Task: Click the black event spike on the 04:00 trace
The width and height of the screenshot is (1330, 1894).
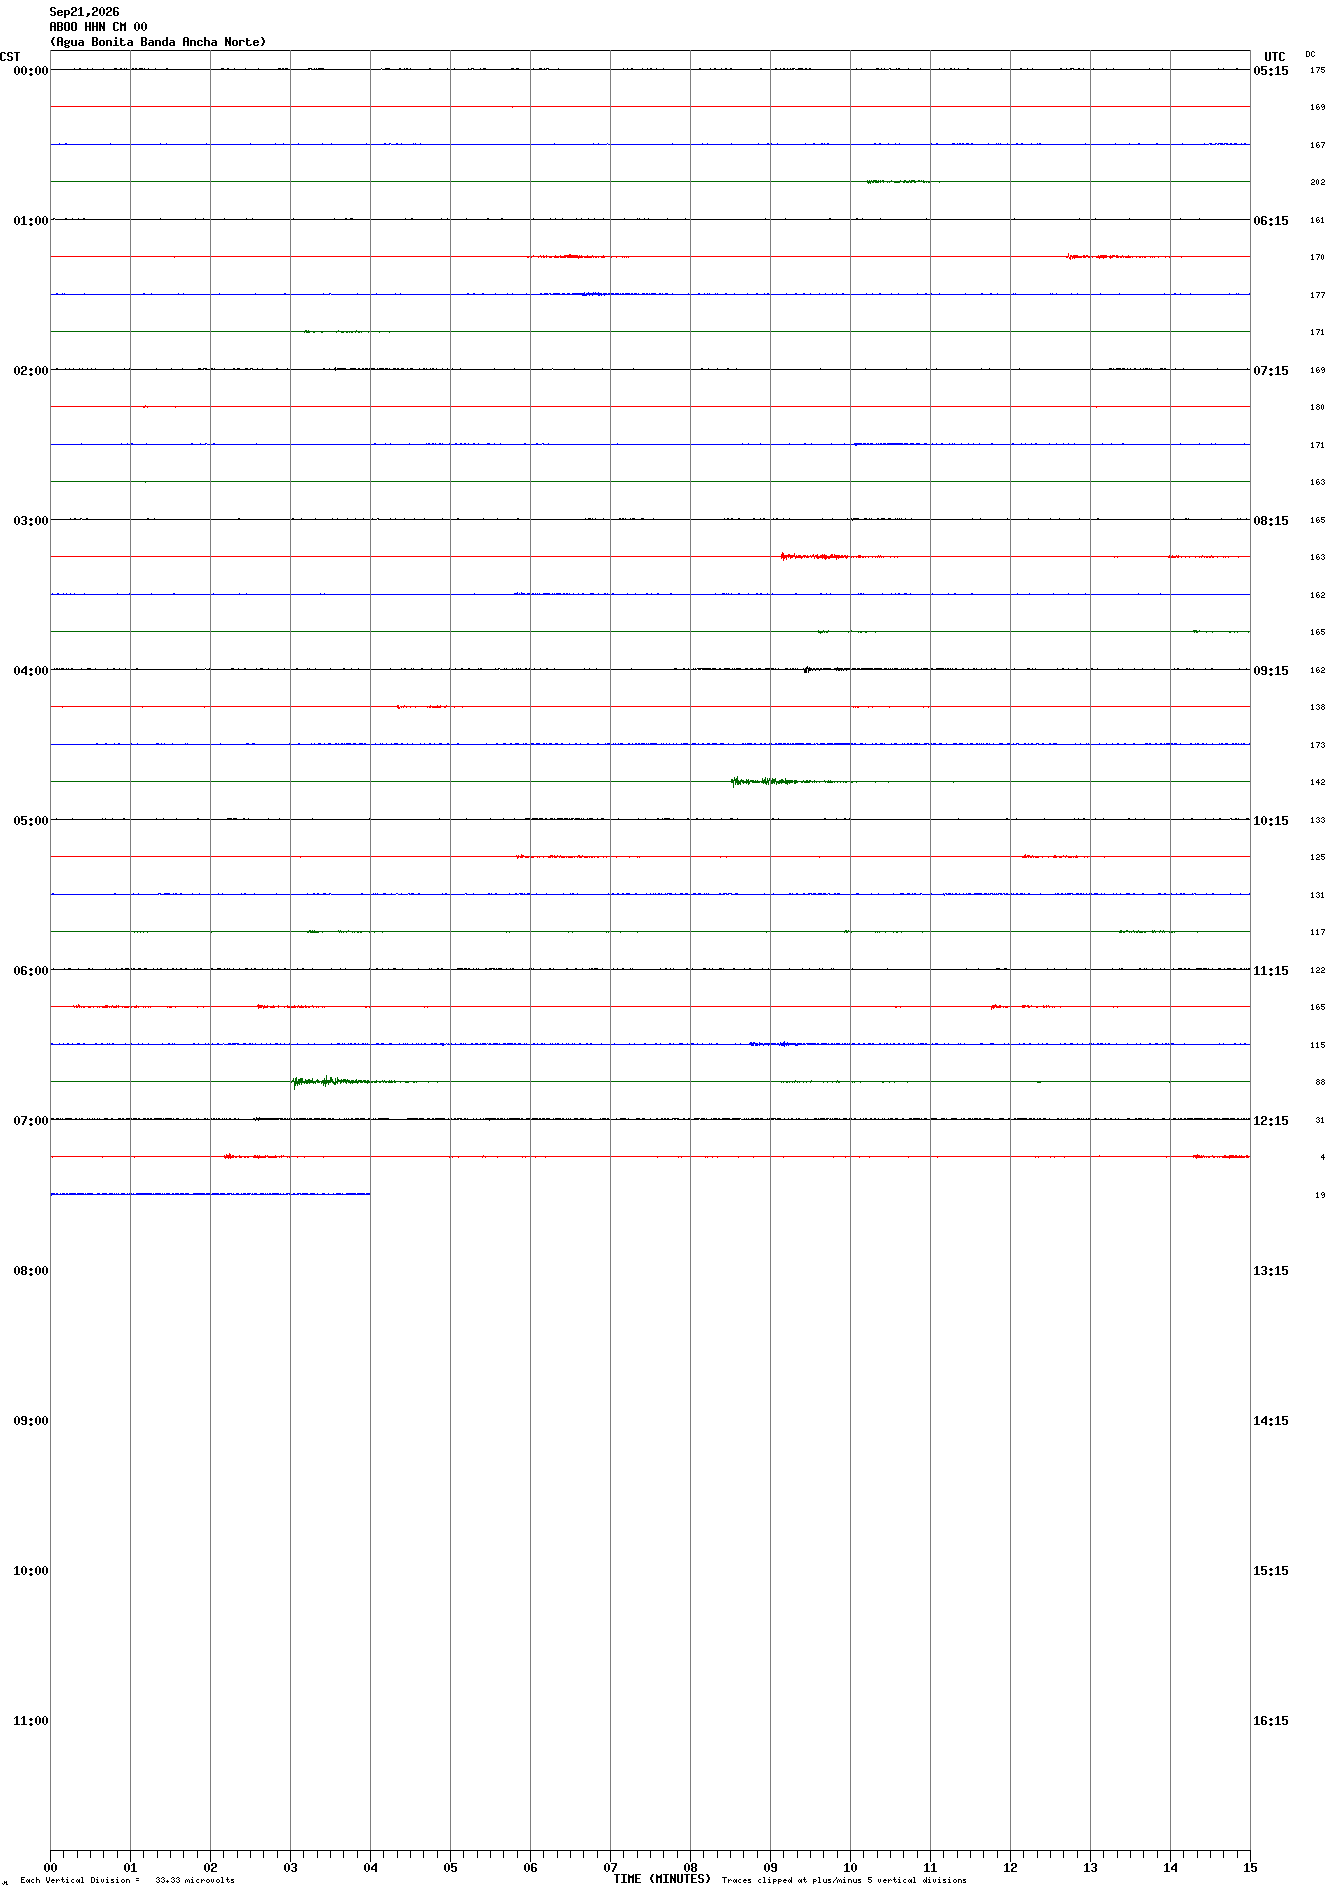Action: click(807, 669)
